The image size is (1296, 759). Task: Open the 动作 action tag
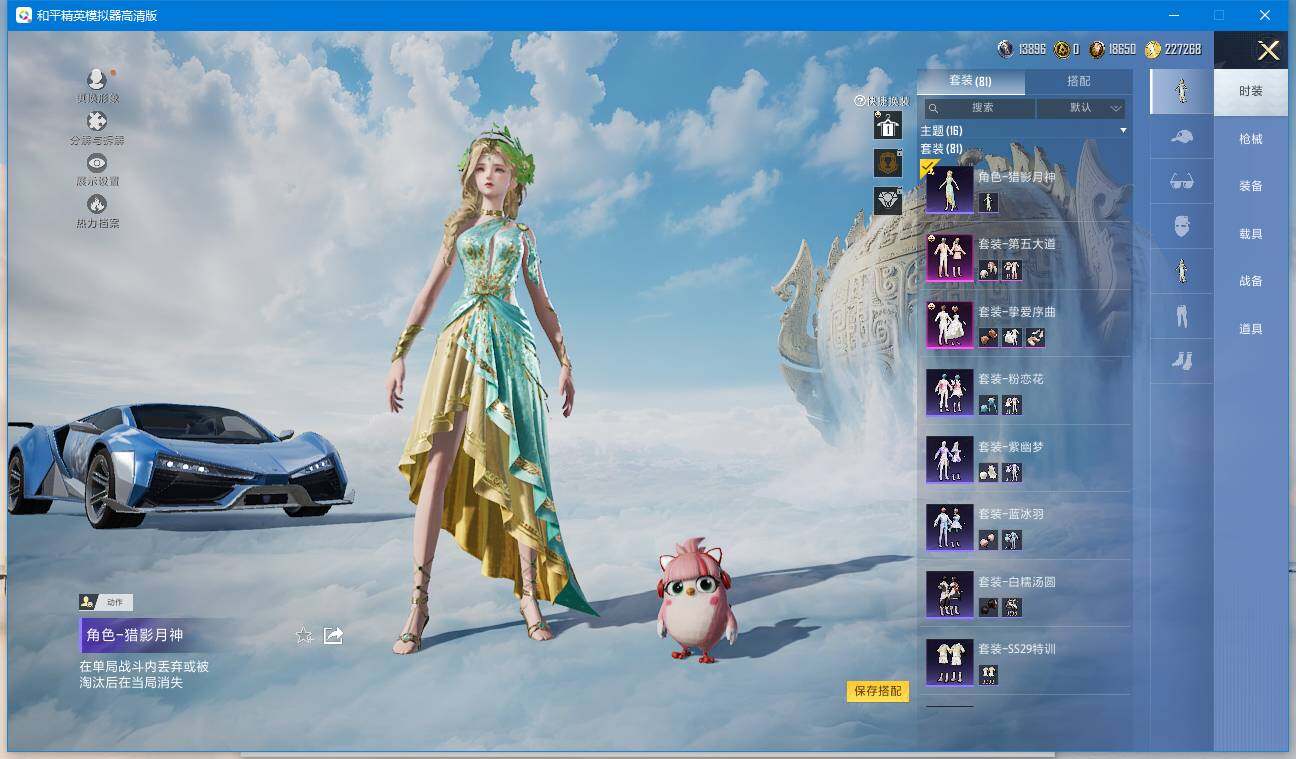[106, 602]
